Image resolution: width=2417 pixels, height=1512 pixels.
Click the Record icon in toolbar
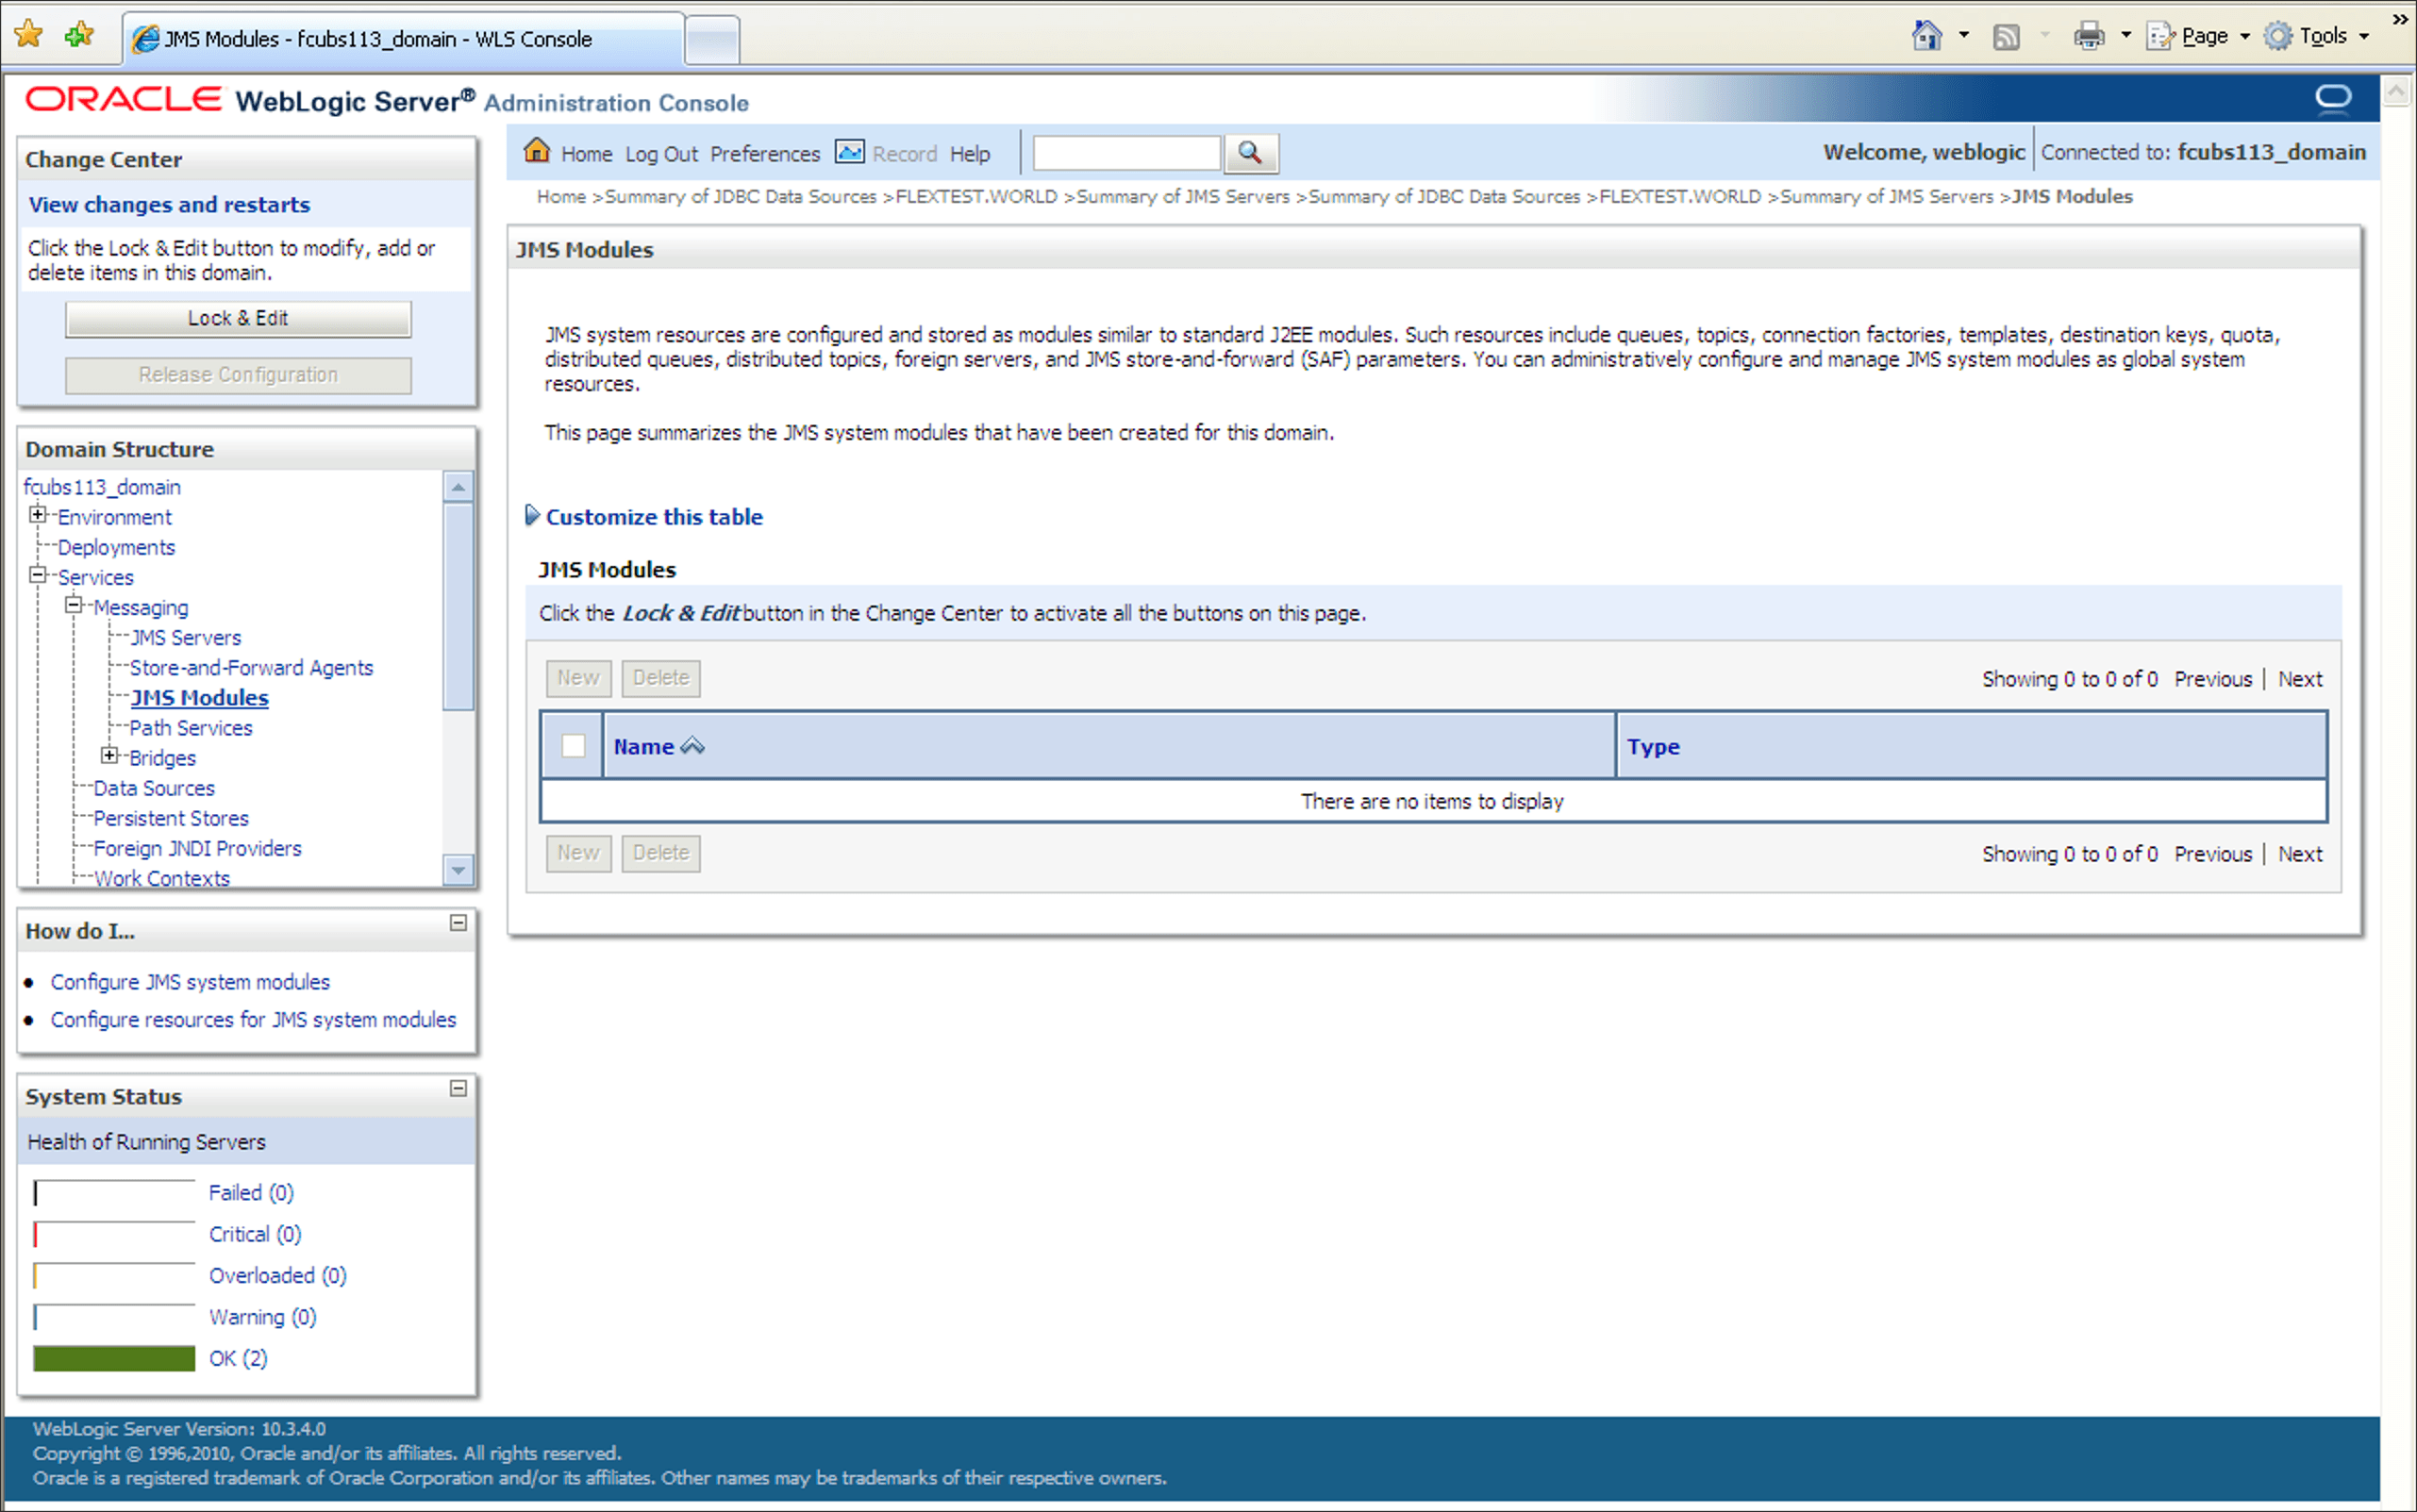tap(849, 152)
